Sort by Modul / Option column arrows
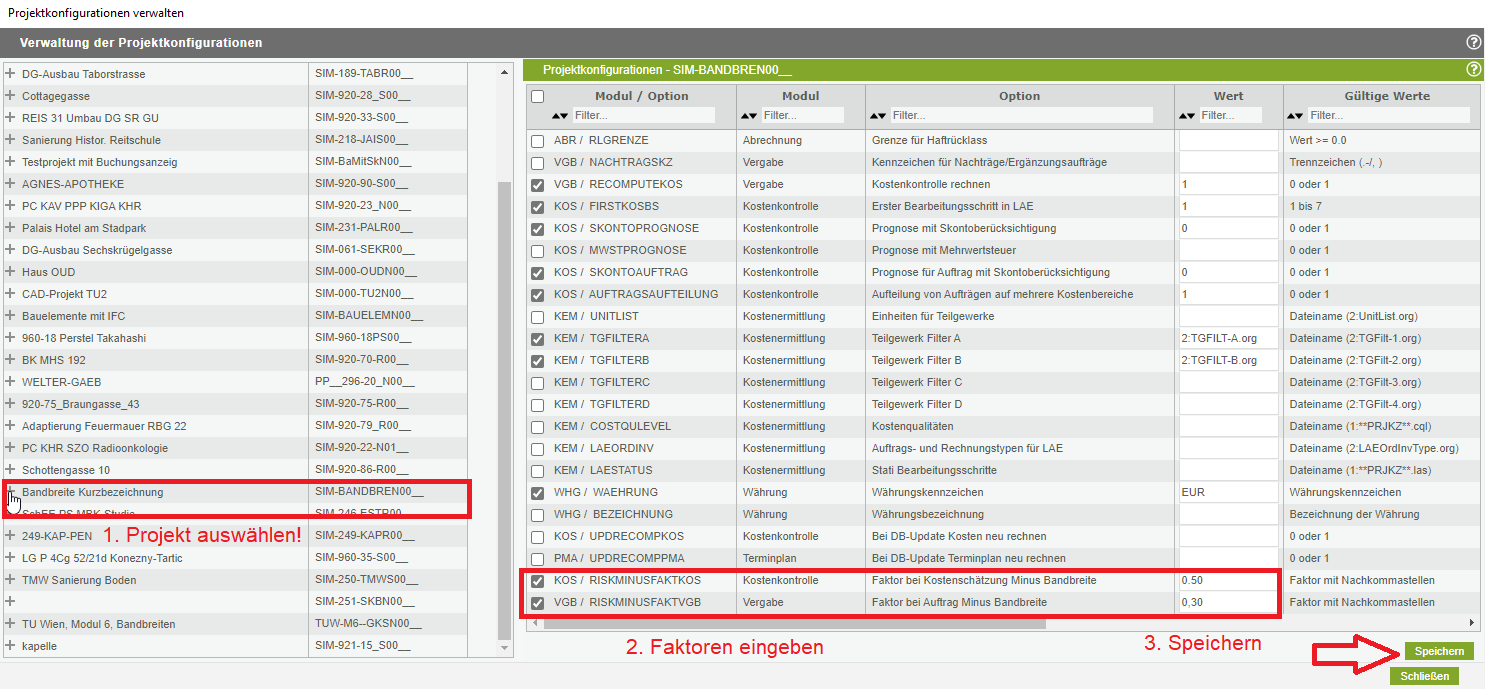 (560, 116)
